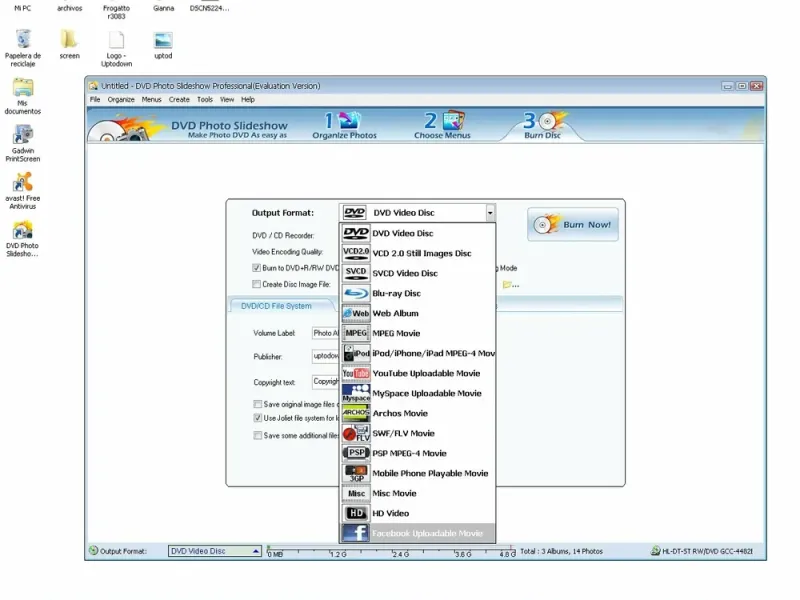The height and width of the screenshot is (600, 800).
Task: Click the status bar Output Format icon
Action: pyautogui.click(x=93, y=551)
